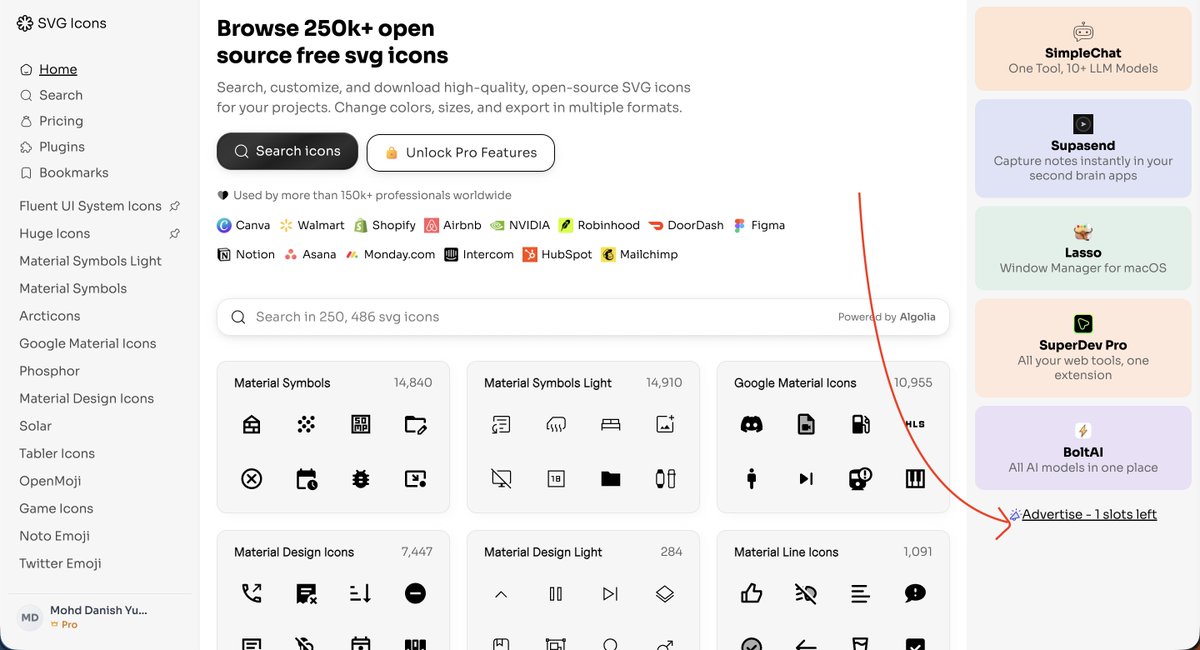The image size is (1200, 650).
Task: Select the calendar with clock icon
Action: 307,479
